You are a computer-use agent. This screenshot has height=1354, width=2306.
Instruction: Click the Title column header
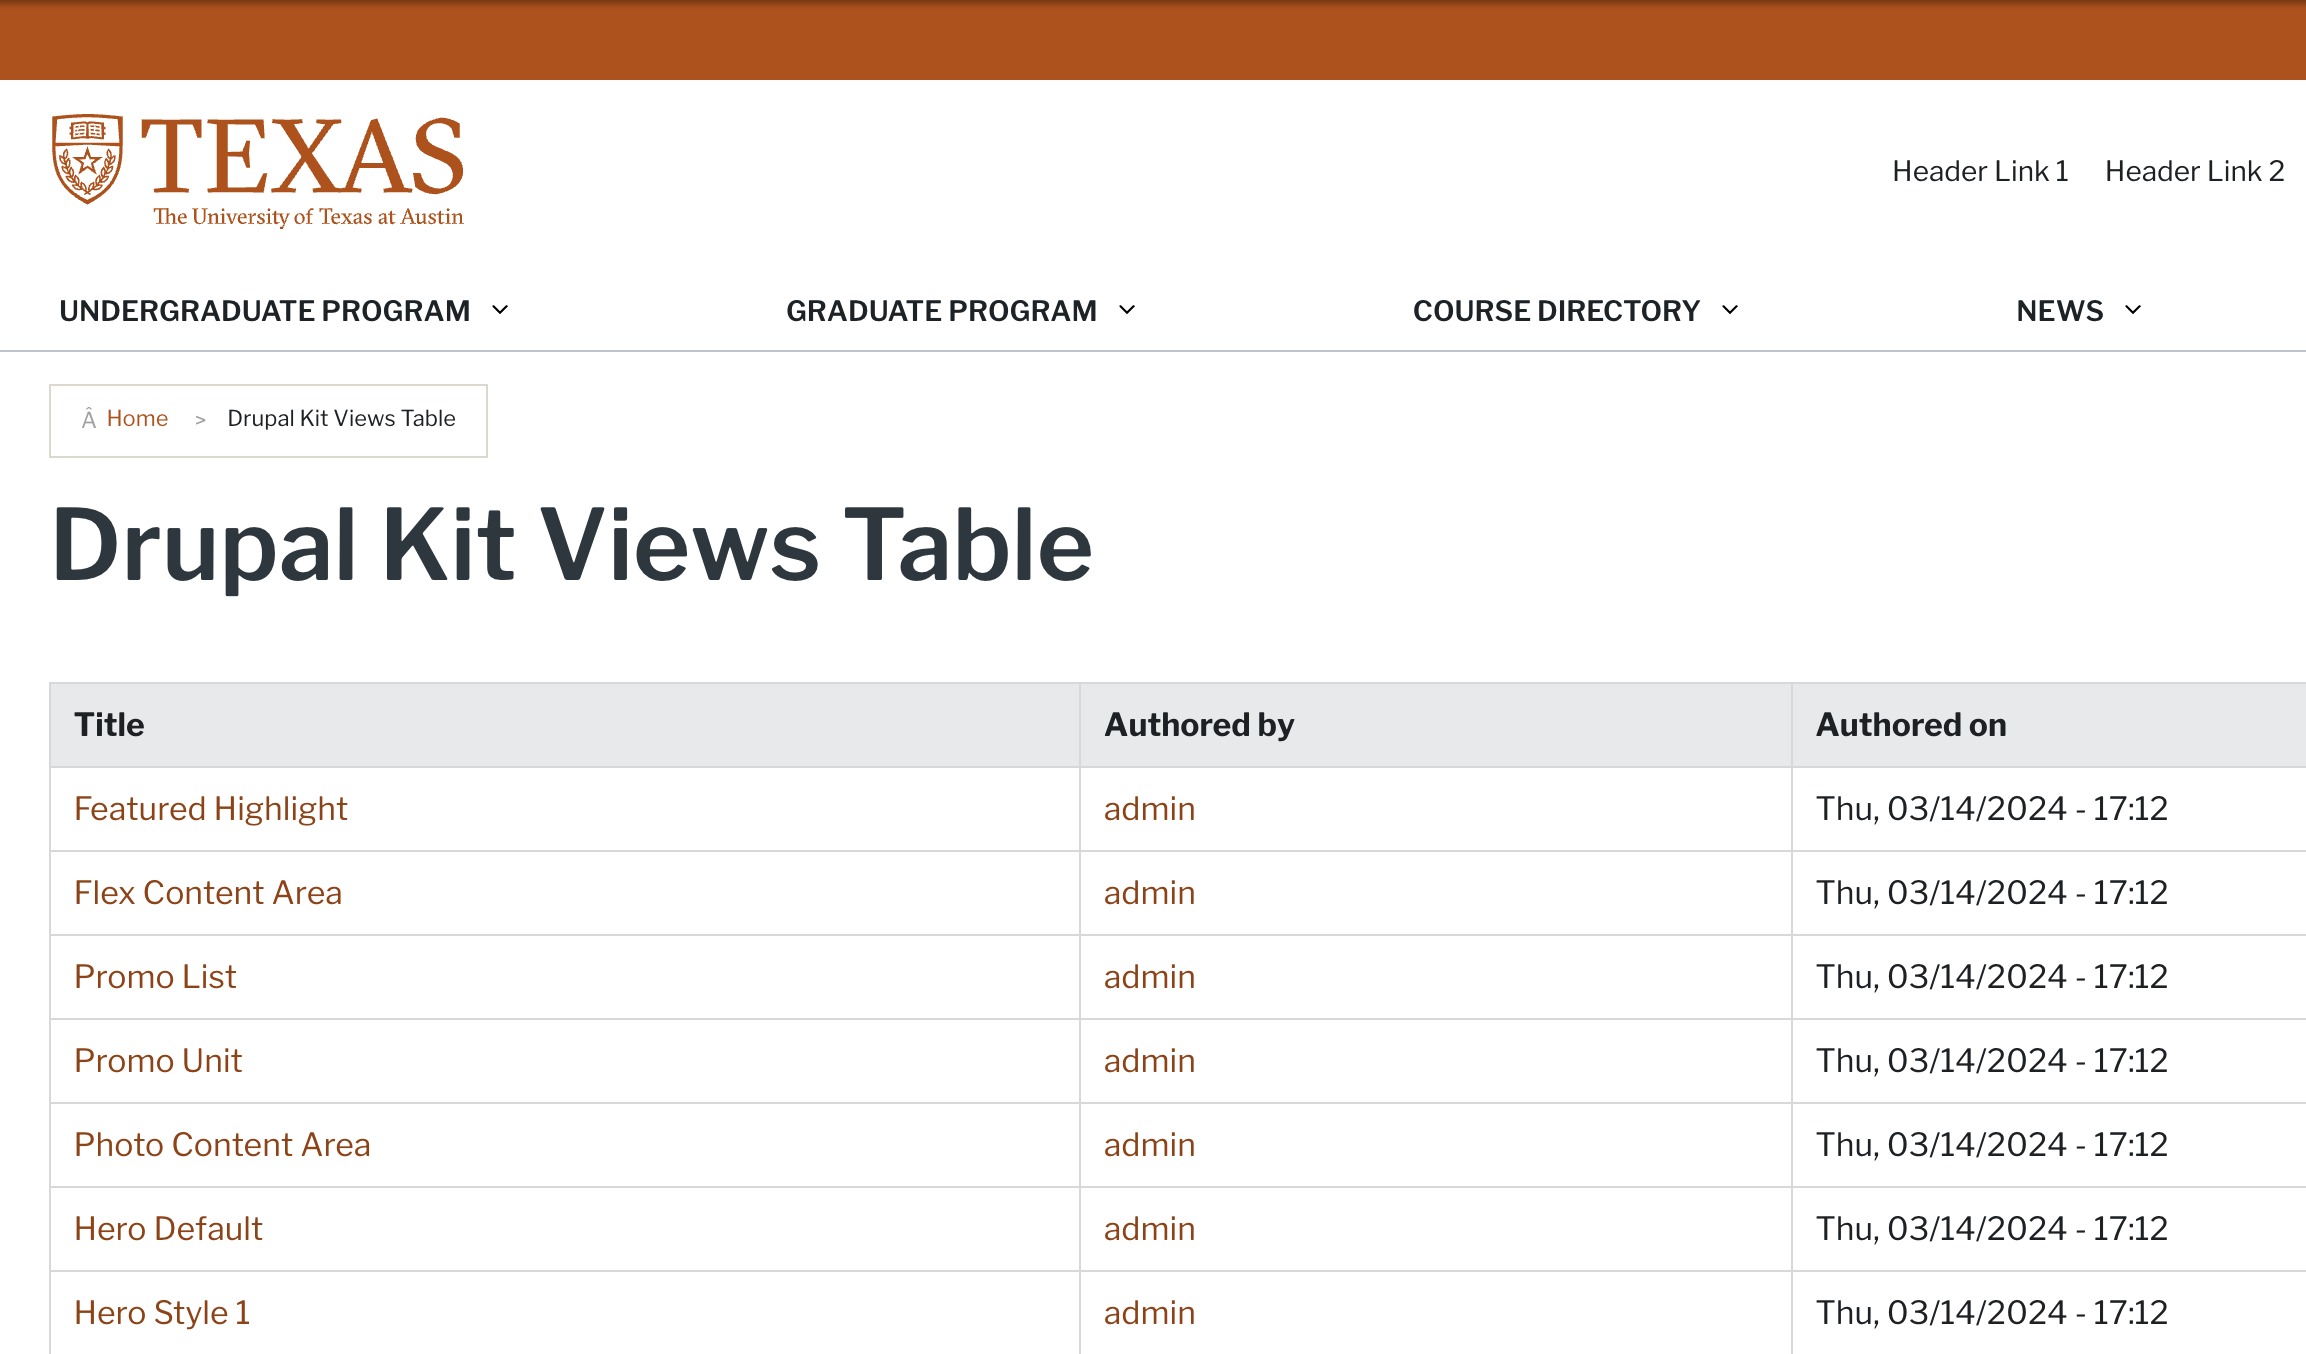[x=108, y=724]
